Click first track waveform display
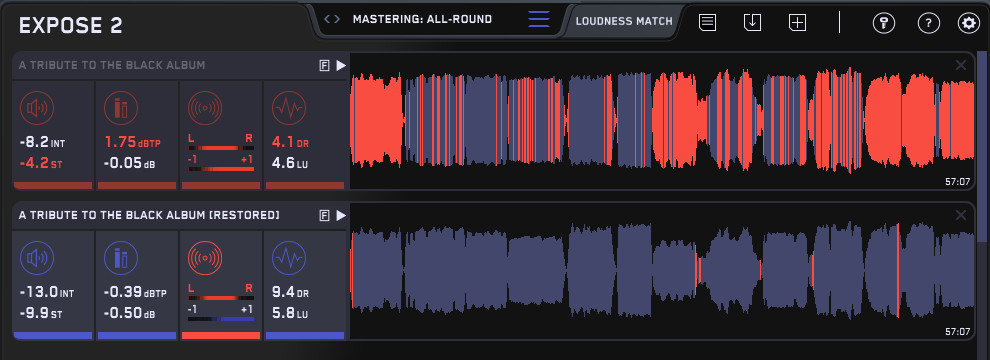This screenshot has height=360, width=990. point(662,121)
